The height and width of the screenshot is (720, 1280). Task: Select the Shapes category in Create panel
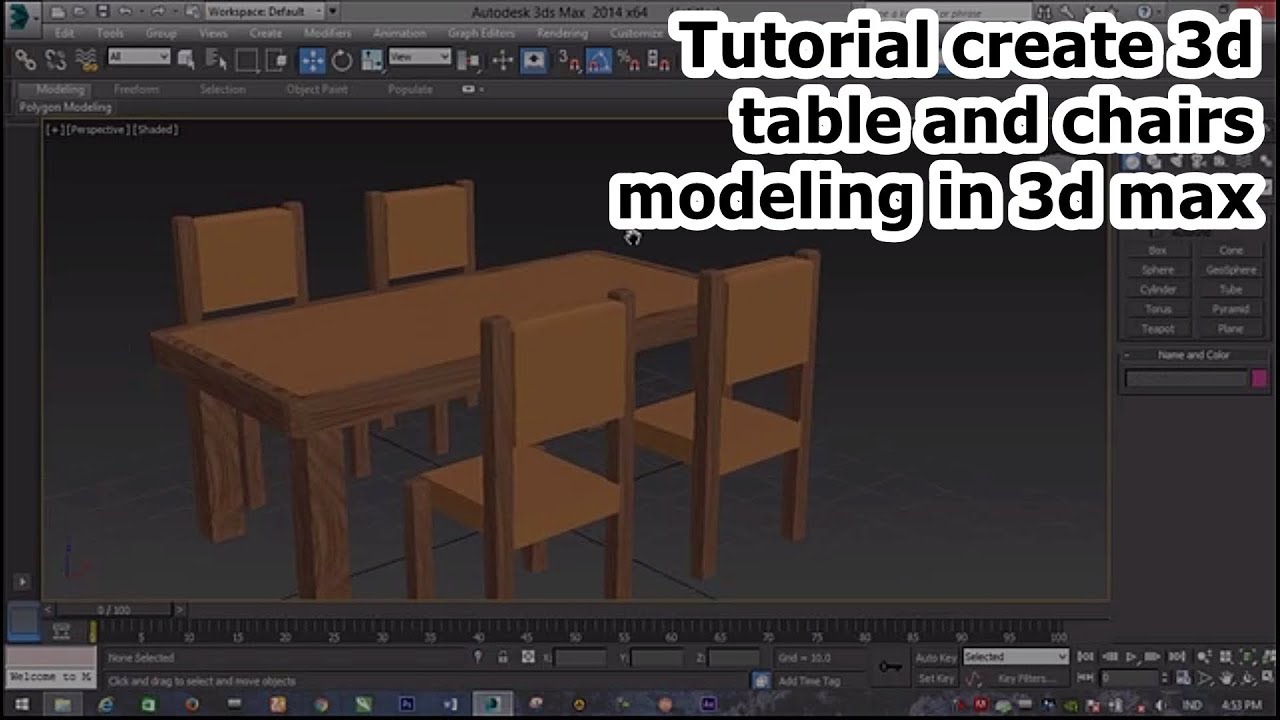[x=1154, y=162]
